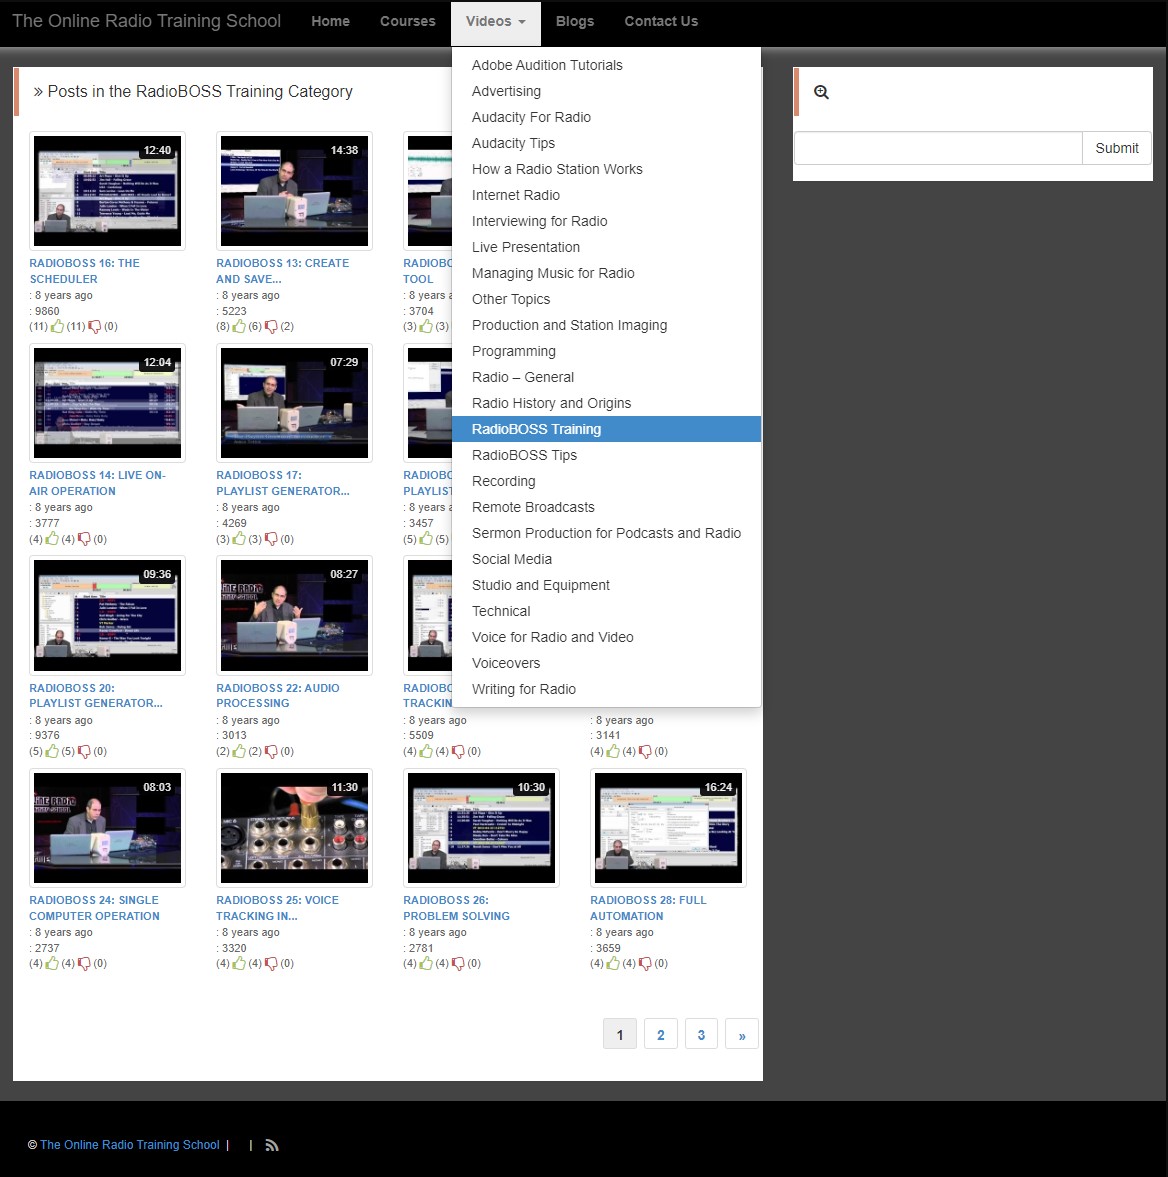Thumbs up RadioBOSS 25: Voice Tracking
1168x1177 pixels.
click(x=239, y=964)
